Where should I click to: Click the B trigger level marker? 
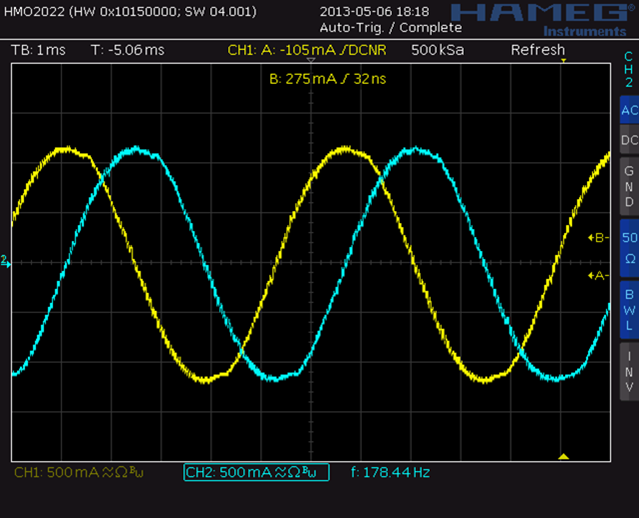[598, 238]
